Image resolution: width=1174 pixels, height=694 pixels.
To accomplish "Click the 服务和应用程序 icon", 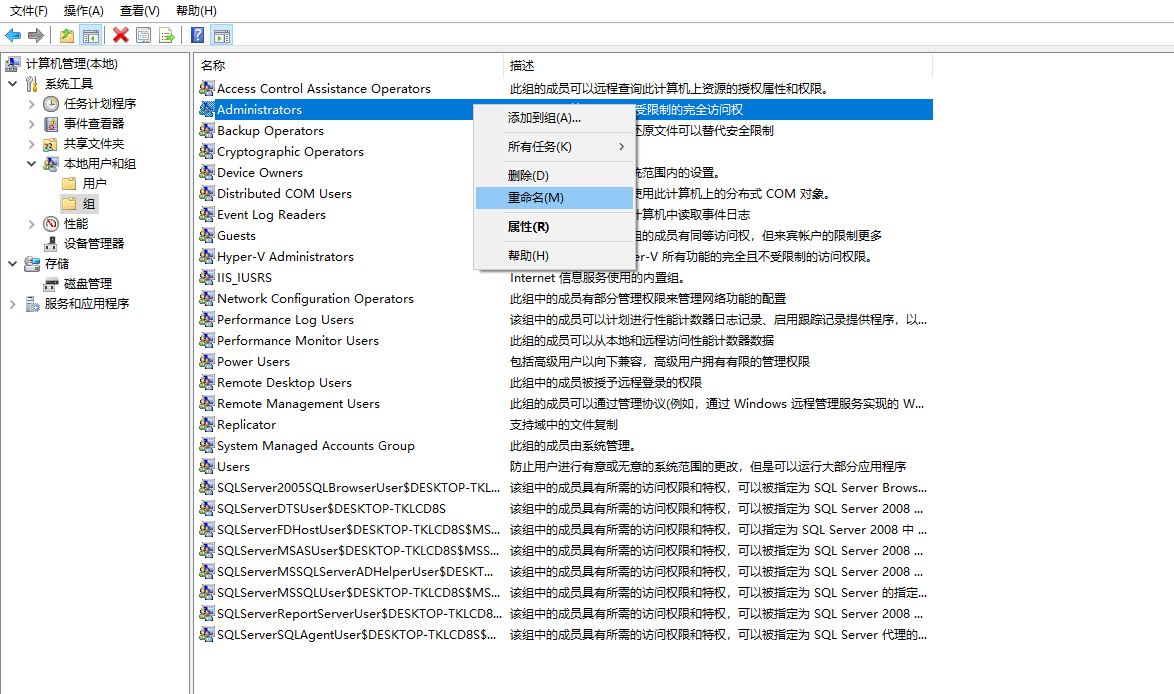I will tap(32, 303).
